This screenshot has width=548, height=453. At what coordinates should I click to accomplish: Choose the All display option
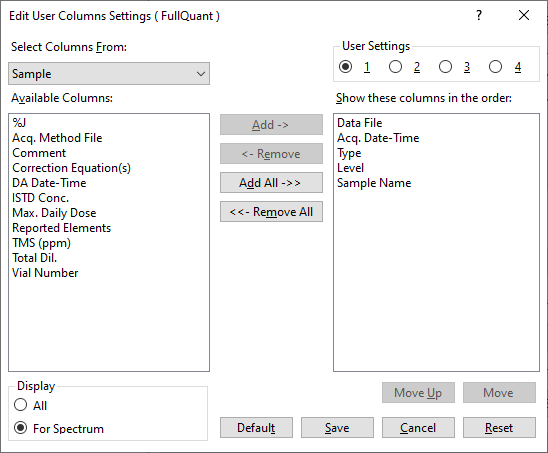click(x=21, y=405)
